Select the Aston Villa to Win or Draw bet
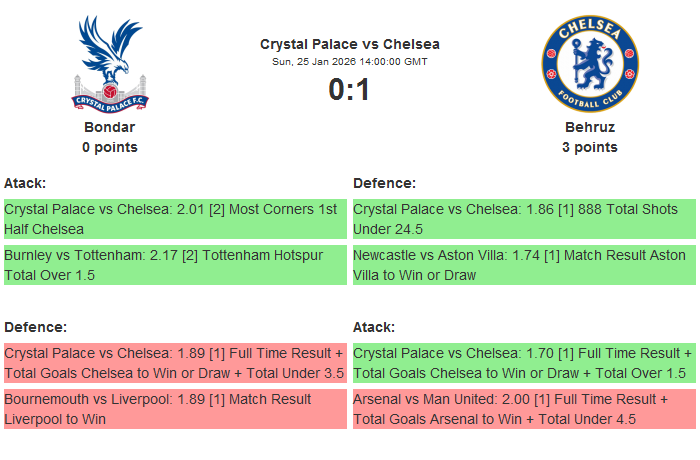700x460 pixels. (x=524, y=265)
